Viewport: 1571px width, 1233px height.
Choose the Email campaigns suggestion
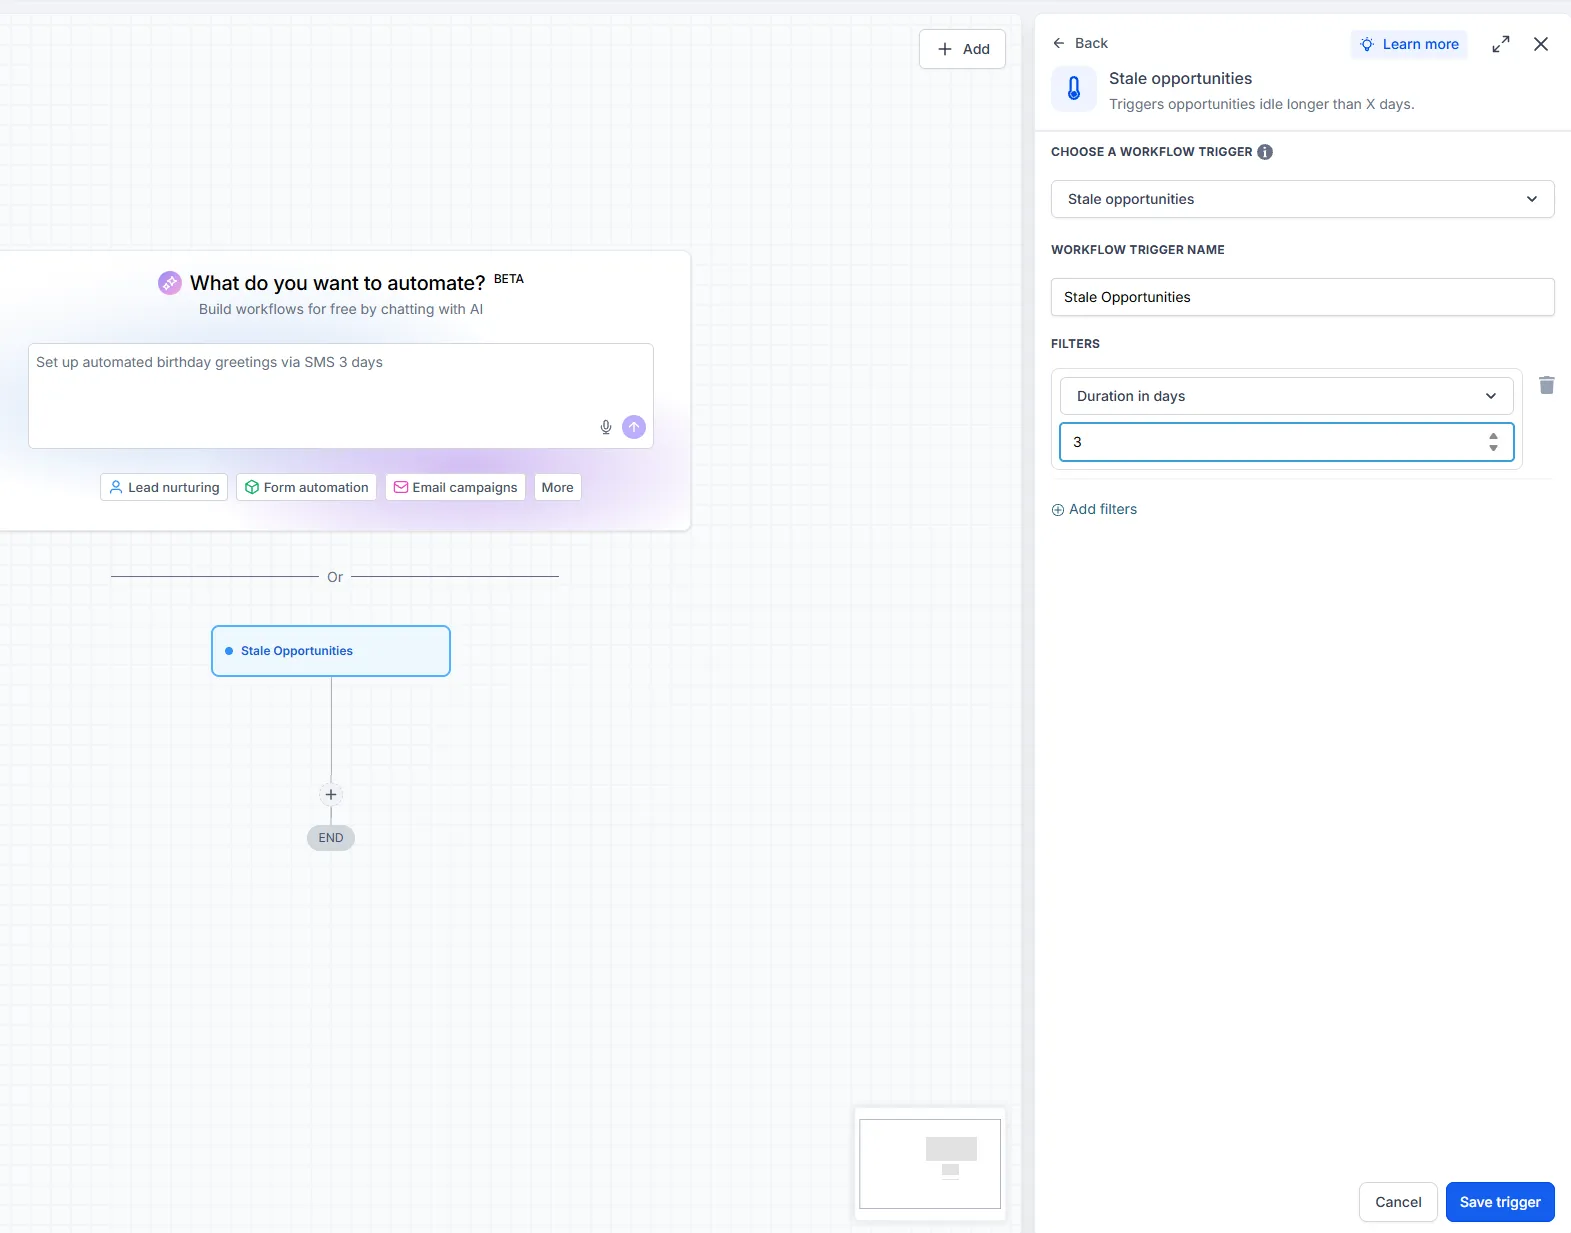[455, 487]
